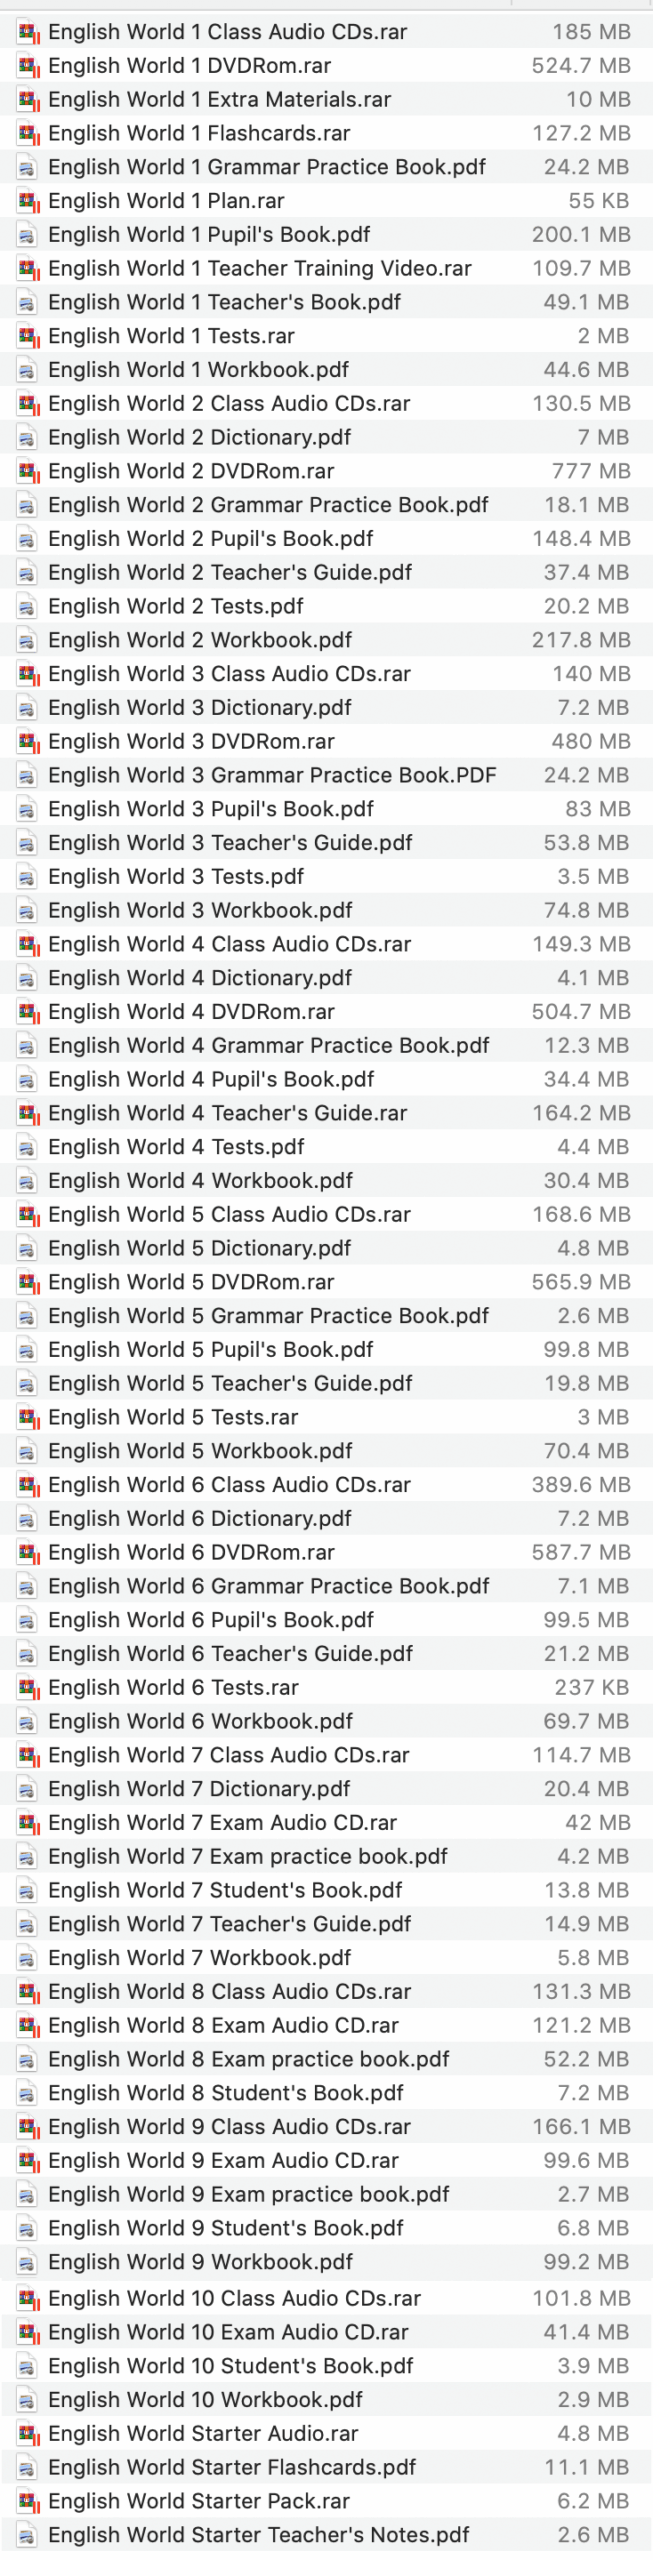Click the PDF icon of English World 1 Grammar Practice Book.pdf
Screen dimensions: 653x2560
(x=28, y=167)
